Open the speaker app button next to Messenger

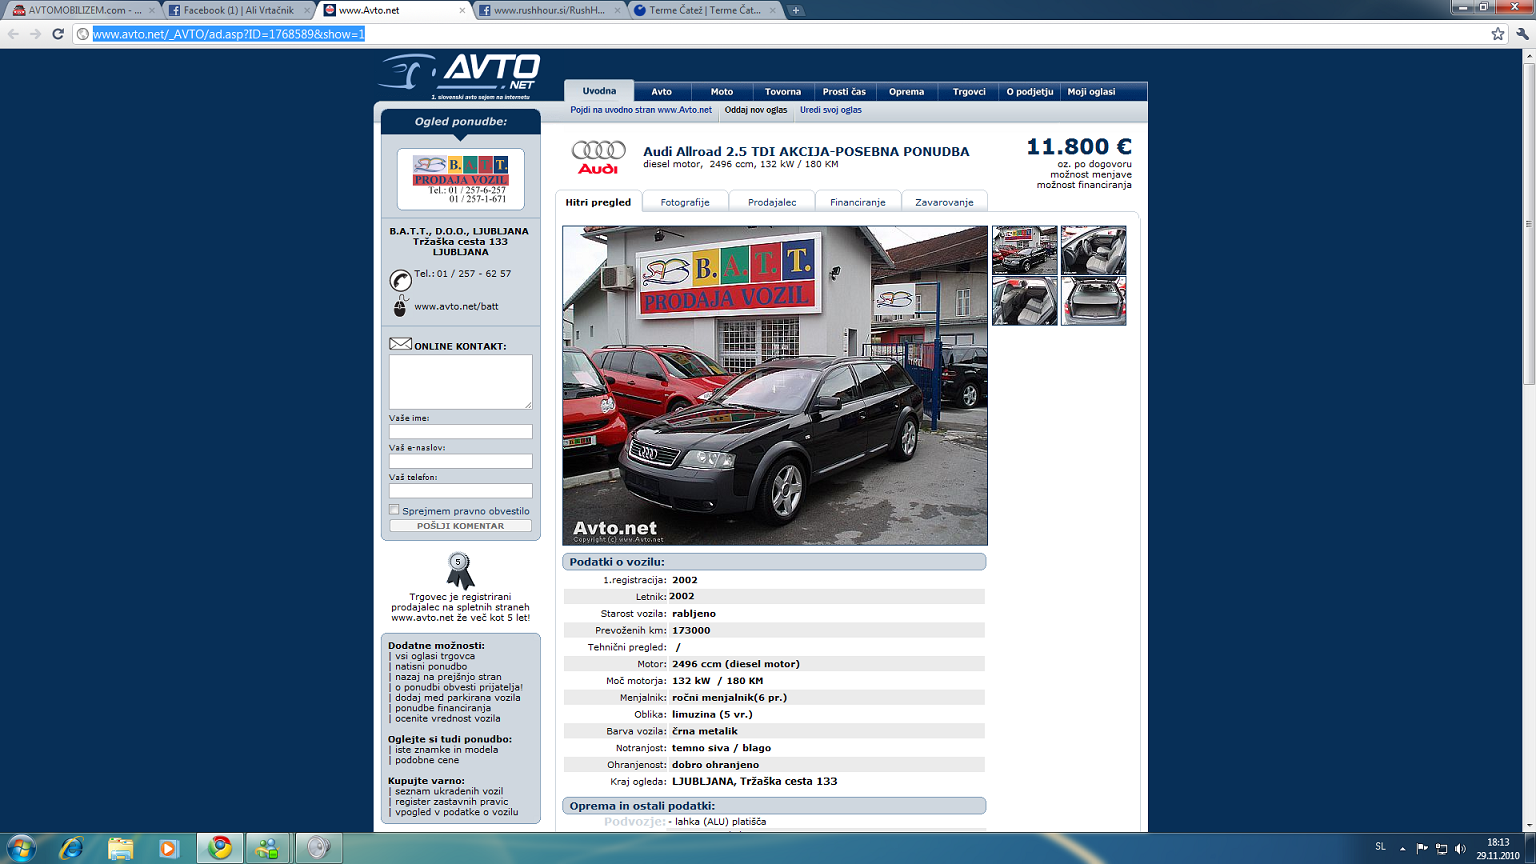318,848
